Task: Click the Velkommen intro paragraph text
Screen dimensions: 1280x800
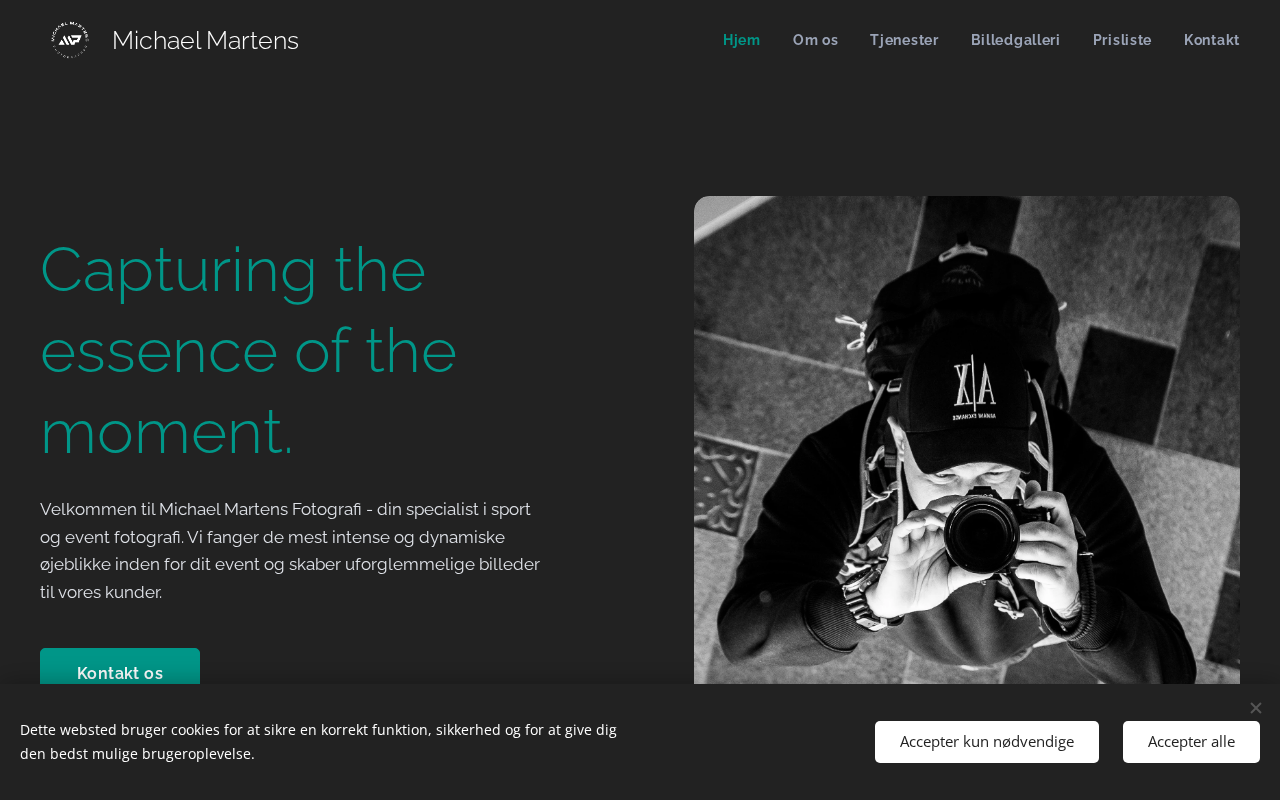Action: tap(290, 550)
